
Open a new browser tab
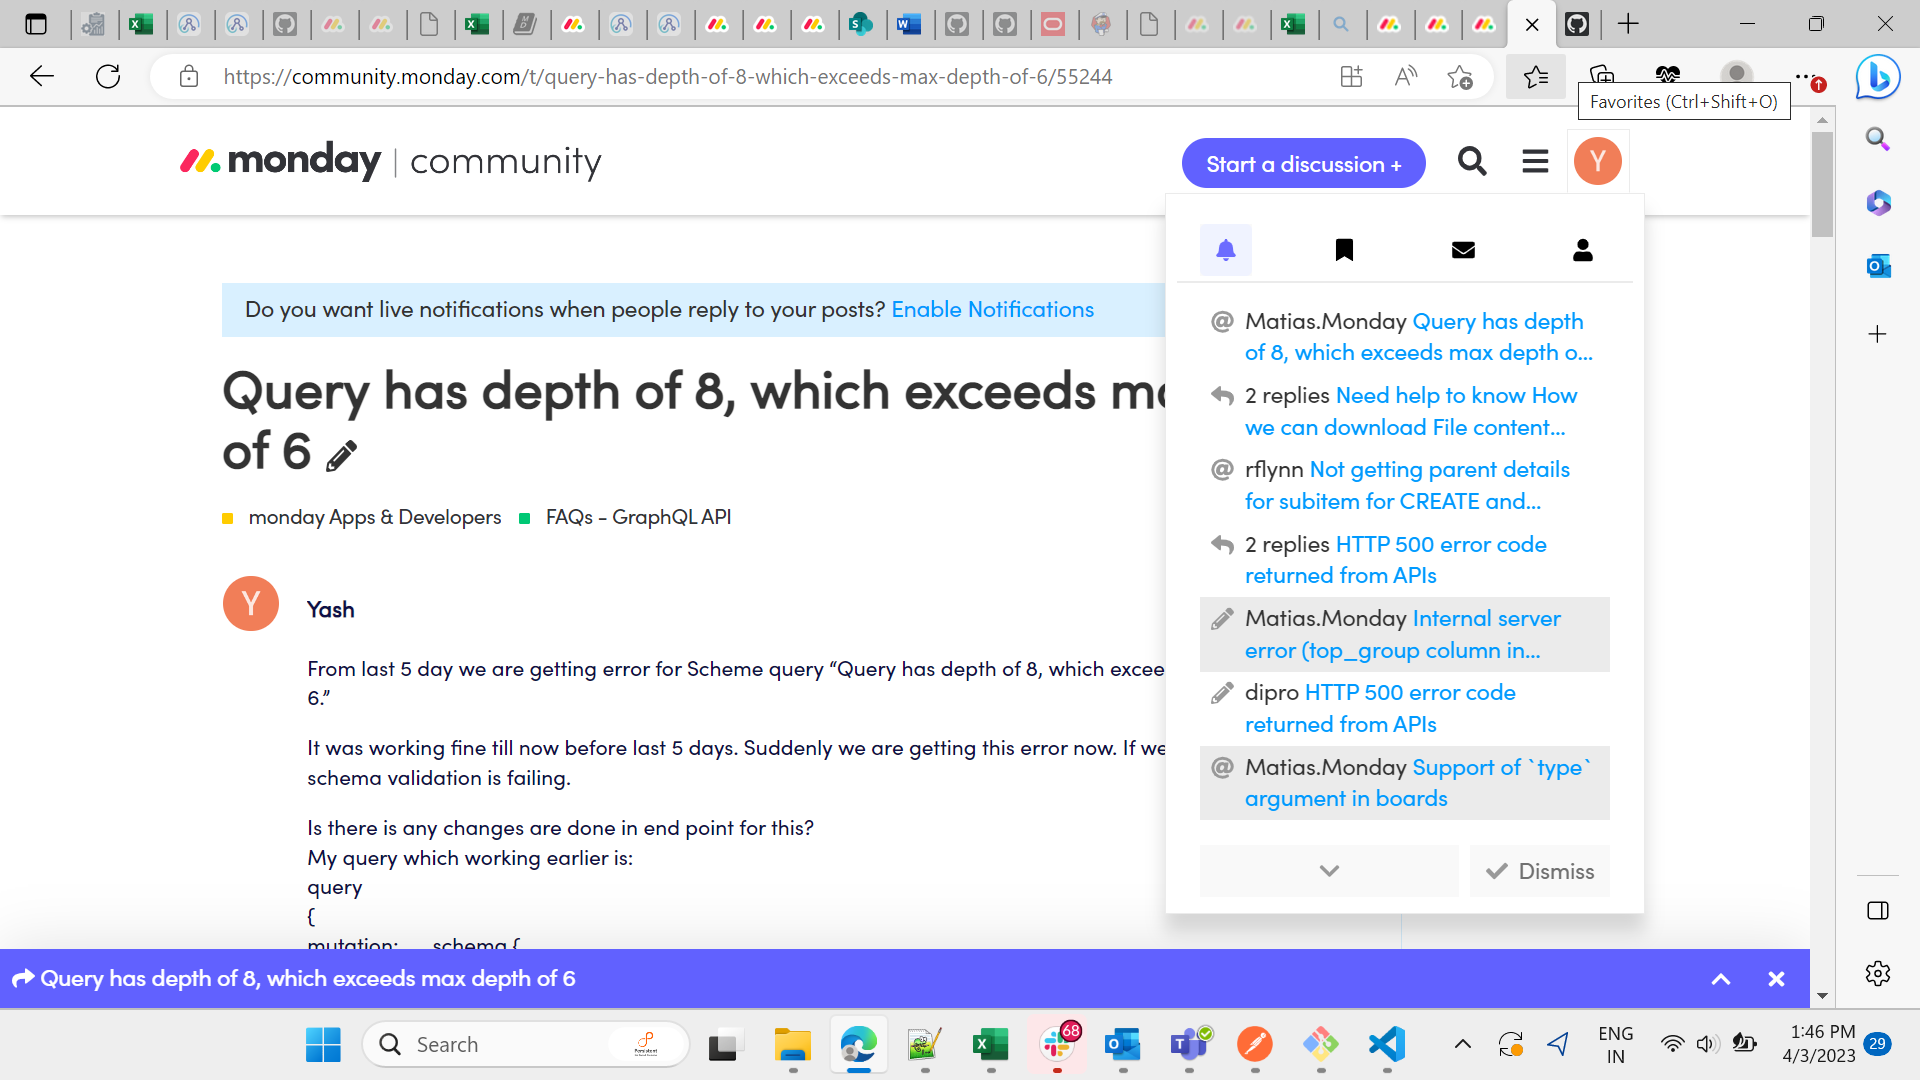tap(1628, 24)
